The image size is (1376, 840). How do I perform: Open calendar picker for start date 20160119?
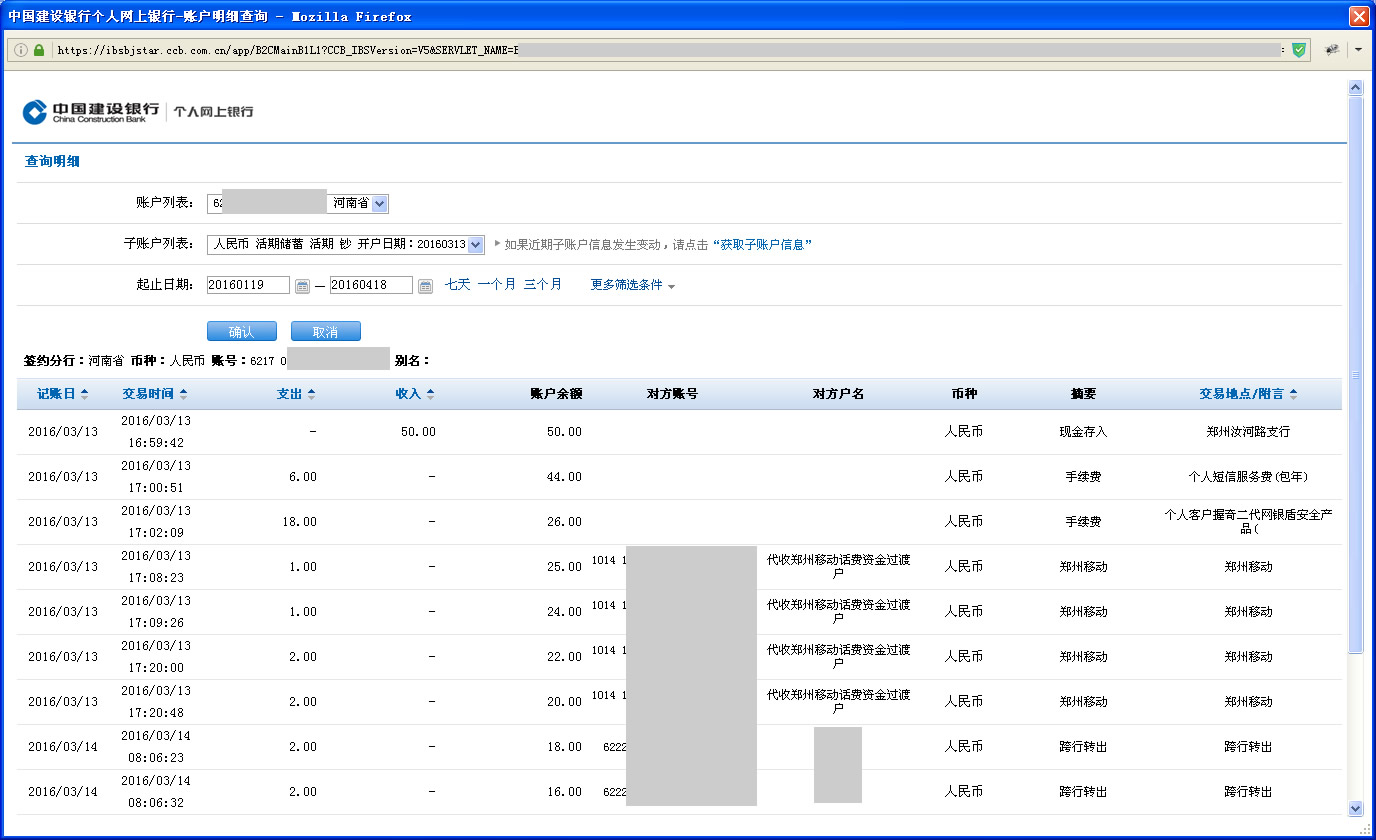point(303,286)
